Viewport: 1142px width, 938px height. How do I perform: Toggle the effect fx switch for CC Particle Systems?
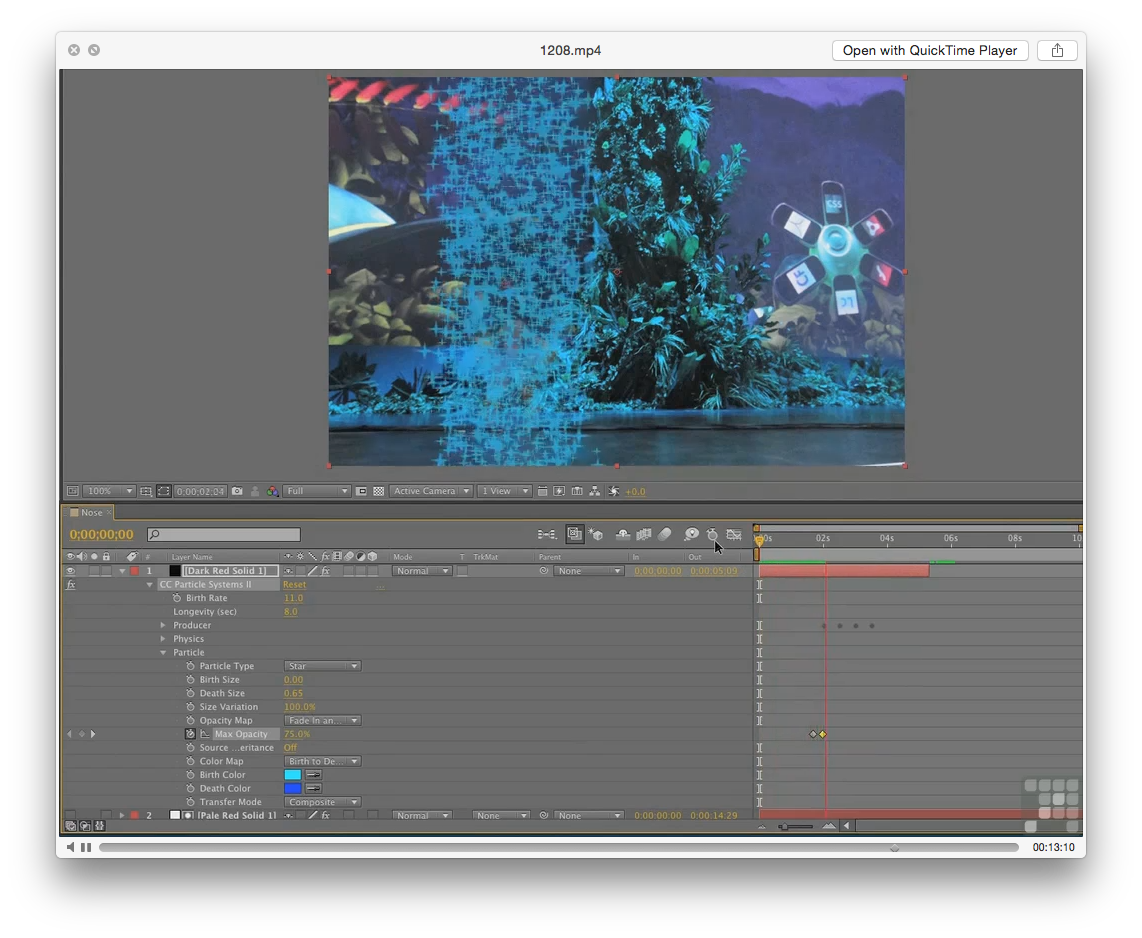(x=71, y=585)
